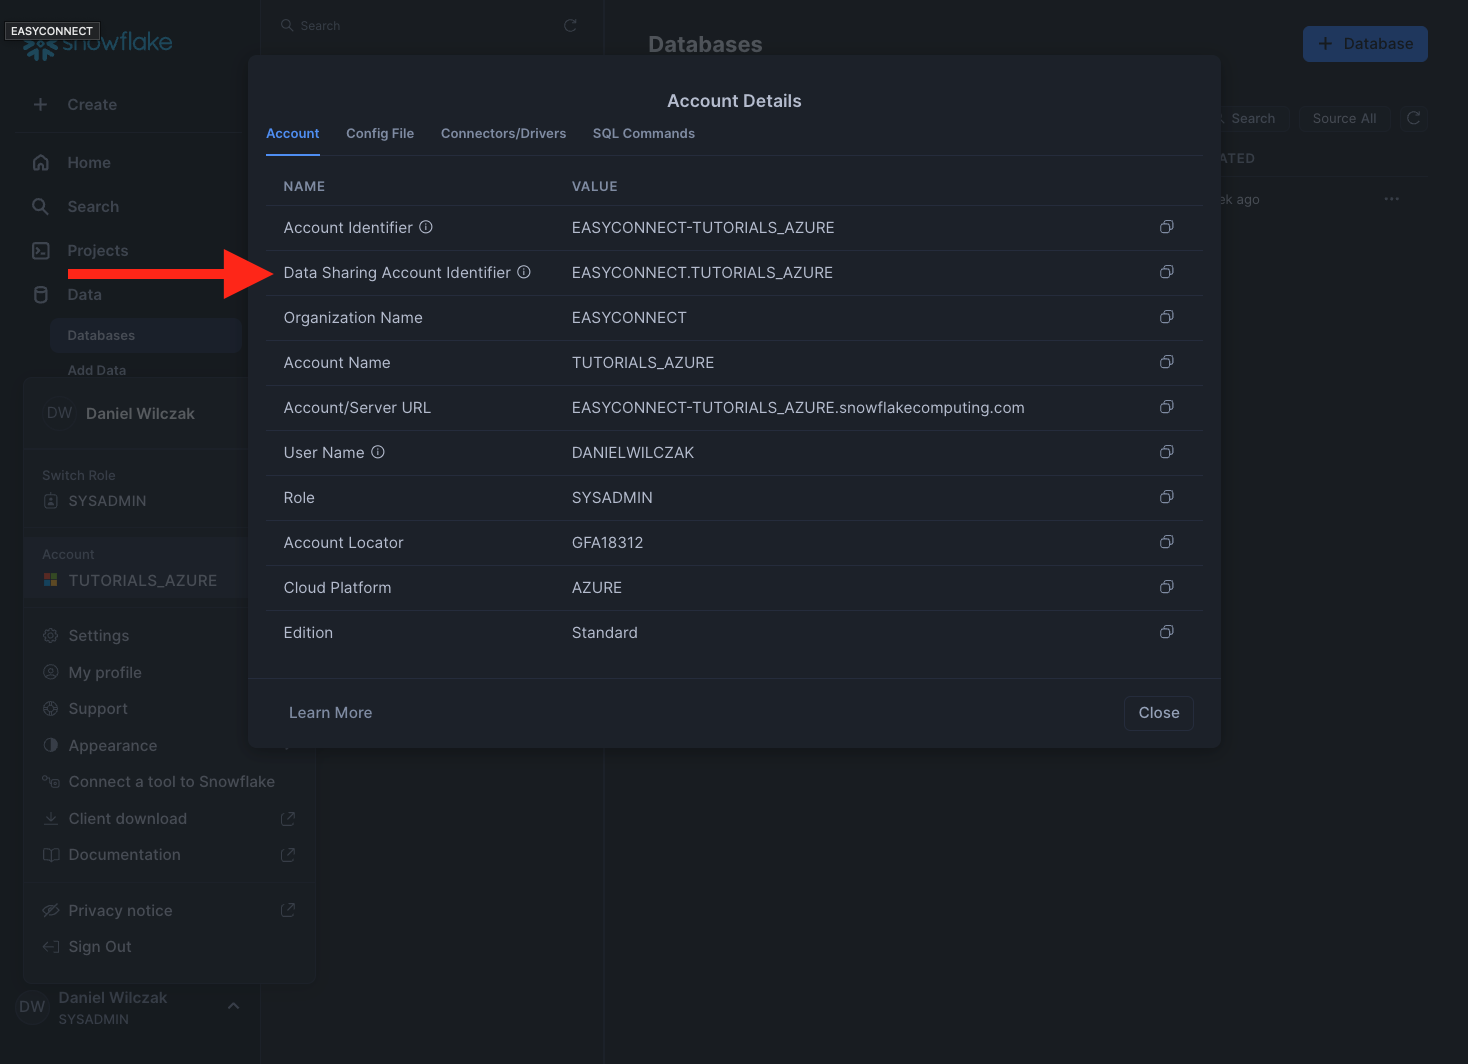Open the Learn More link
This screenshot has width=1468, height=1064.
pos(330,713)
